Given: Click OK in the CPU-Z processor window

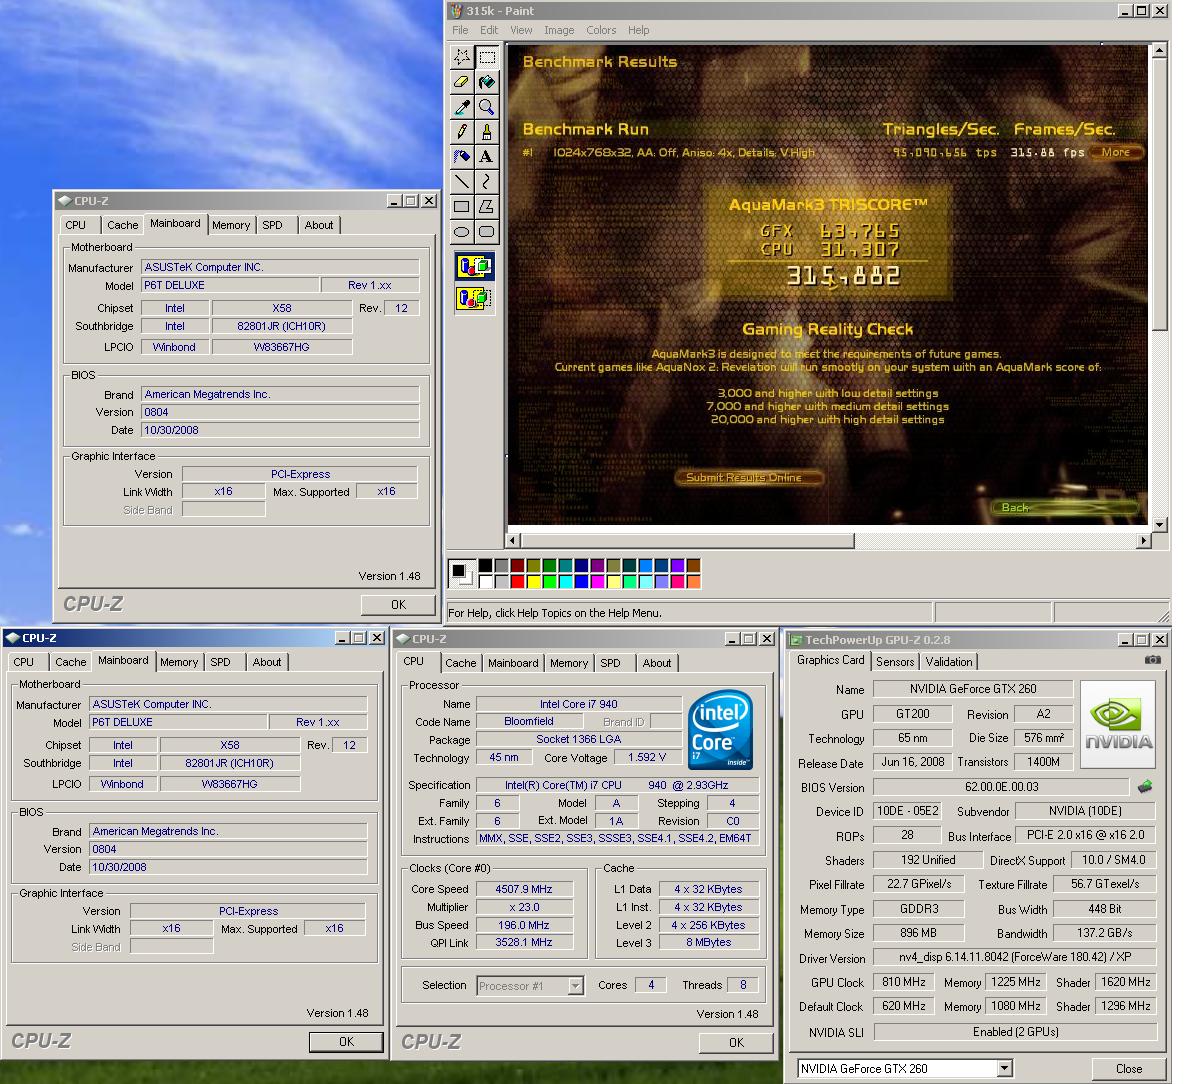Looking at the screenshot, I should pyautogui.click(x=736, y=1042).
